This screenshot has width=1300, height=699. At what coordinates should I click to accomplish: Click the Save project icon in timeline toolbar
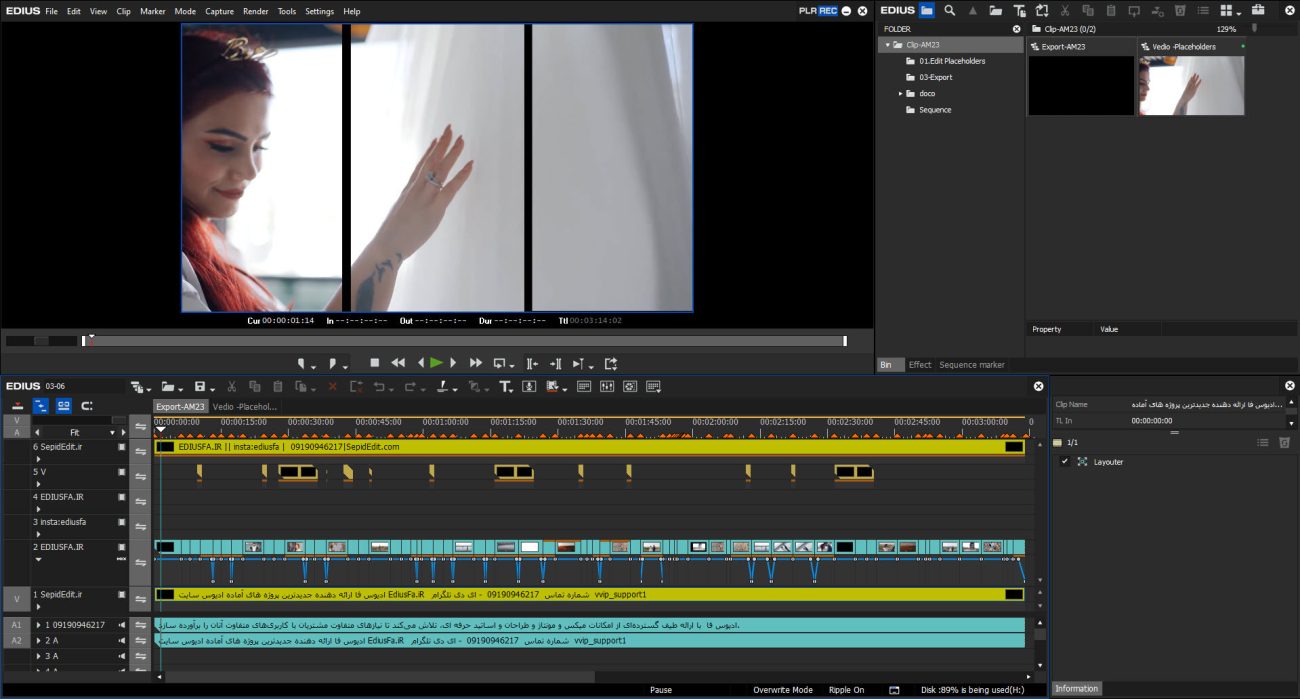[x=201, y=387]
